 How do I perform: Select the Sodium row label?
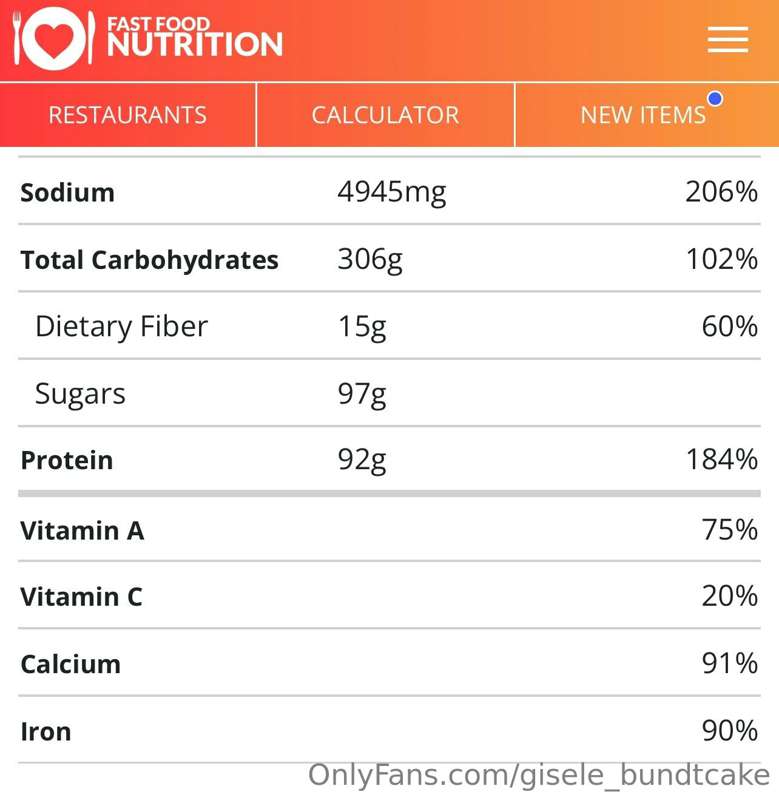(67, 193)
